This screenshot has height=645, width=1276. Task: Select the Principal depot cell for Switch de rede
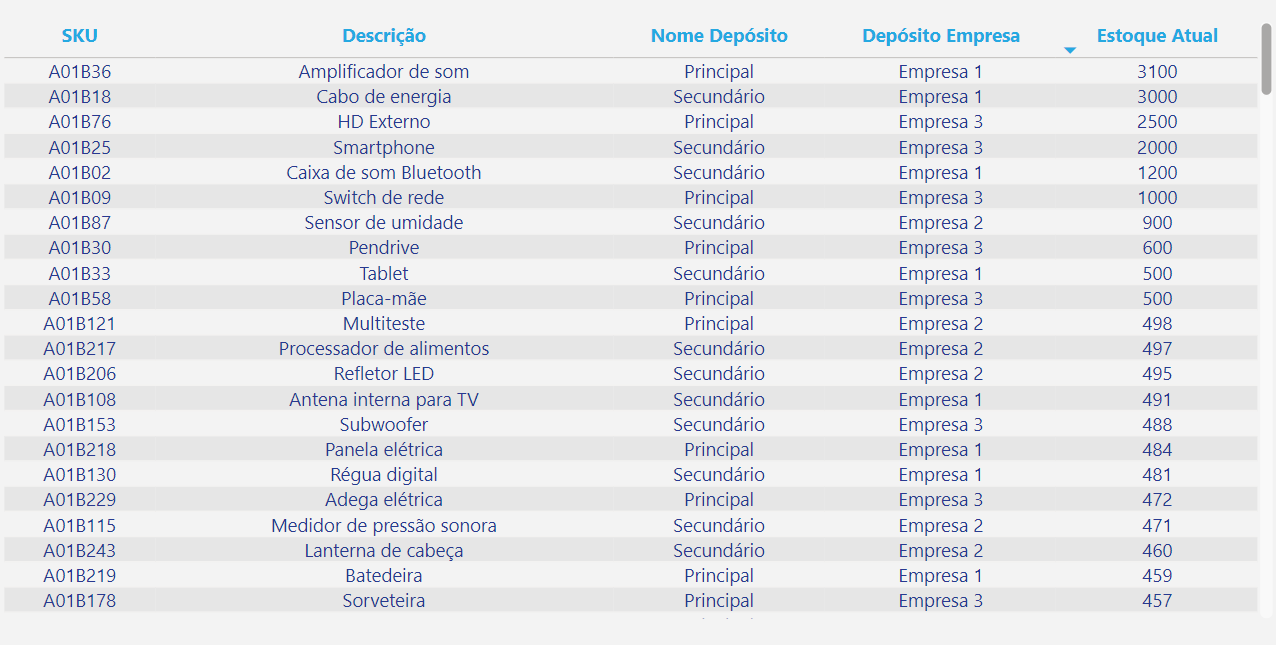click(719, 197)
